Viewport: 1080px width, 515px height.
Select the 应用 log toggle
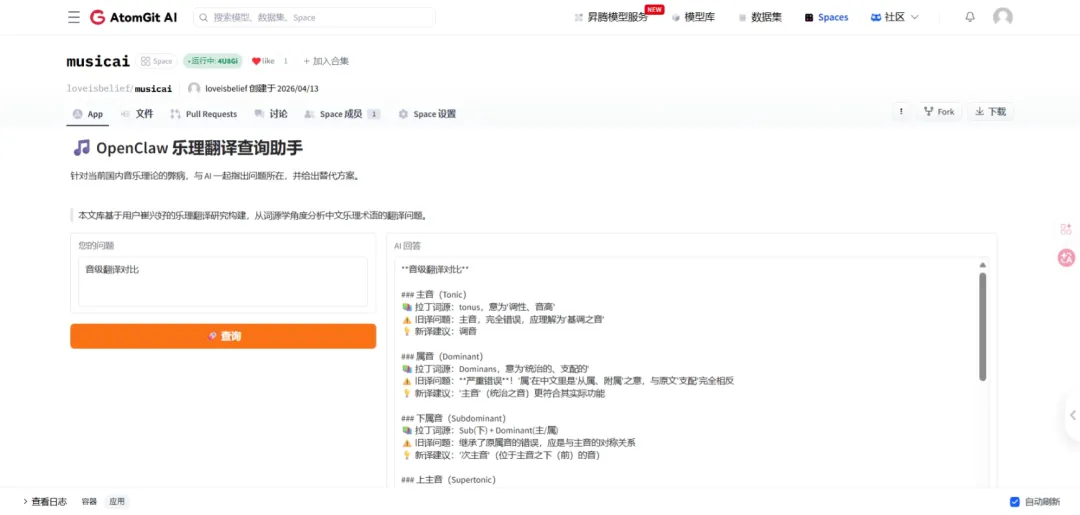coord(116,502)
